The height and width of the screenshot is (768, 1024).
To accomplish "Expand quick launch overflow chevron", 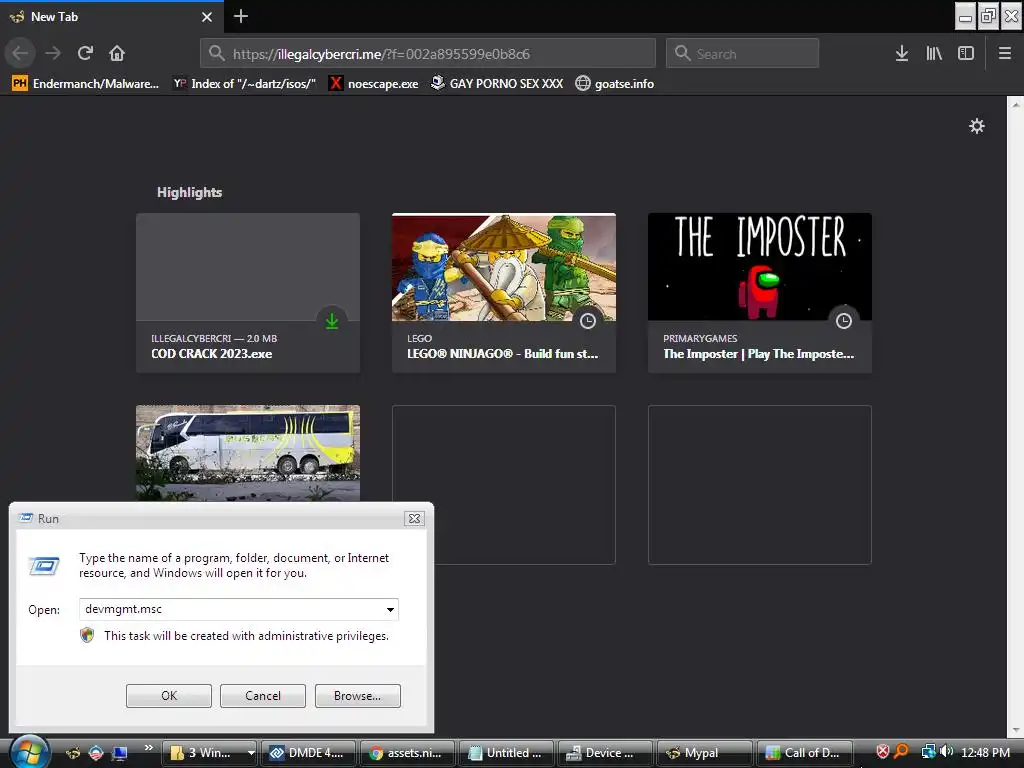I will tap(148, 747).
